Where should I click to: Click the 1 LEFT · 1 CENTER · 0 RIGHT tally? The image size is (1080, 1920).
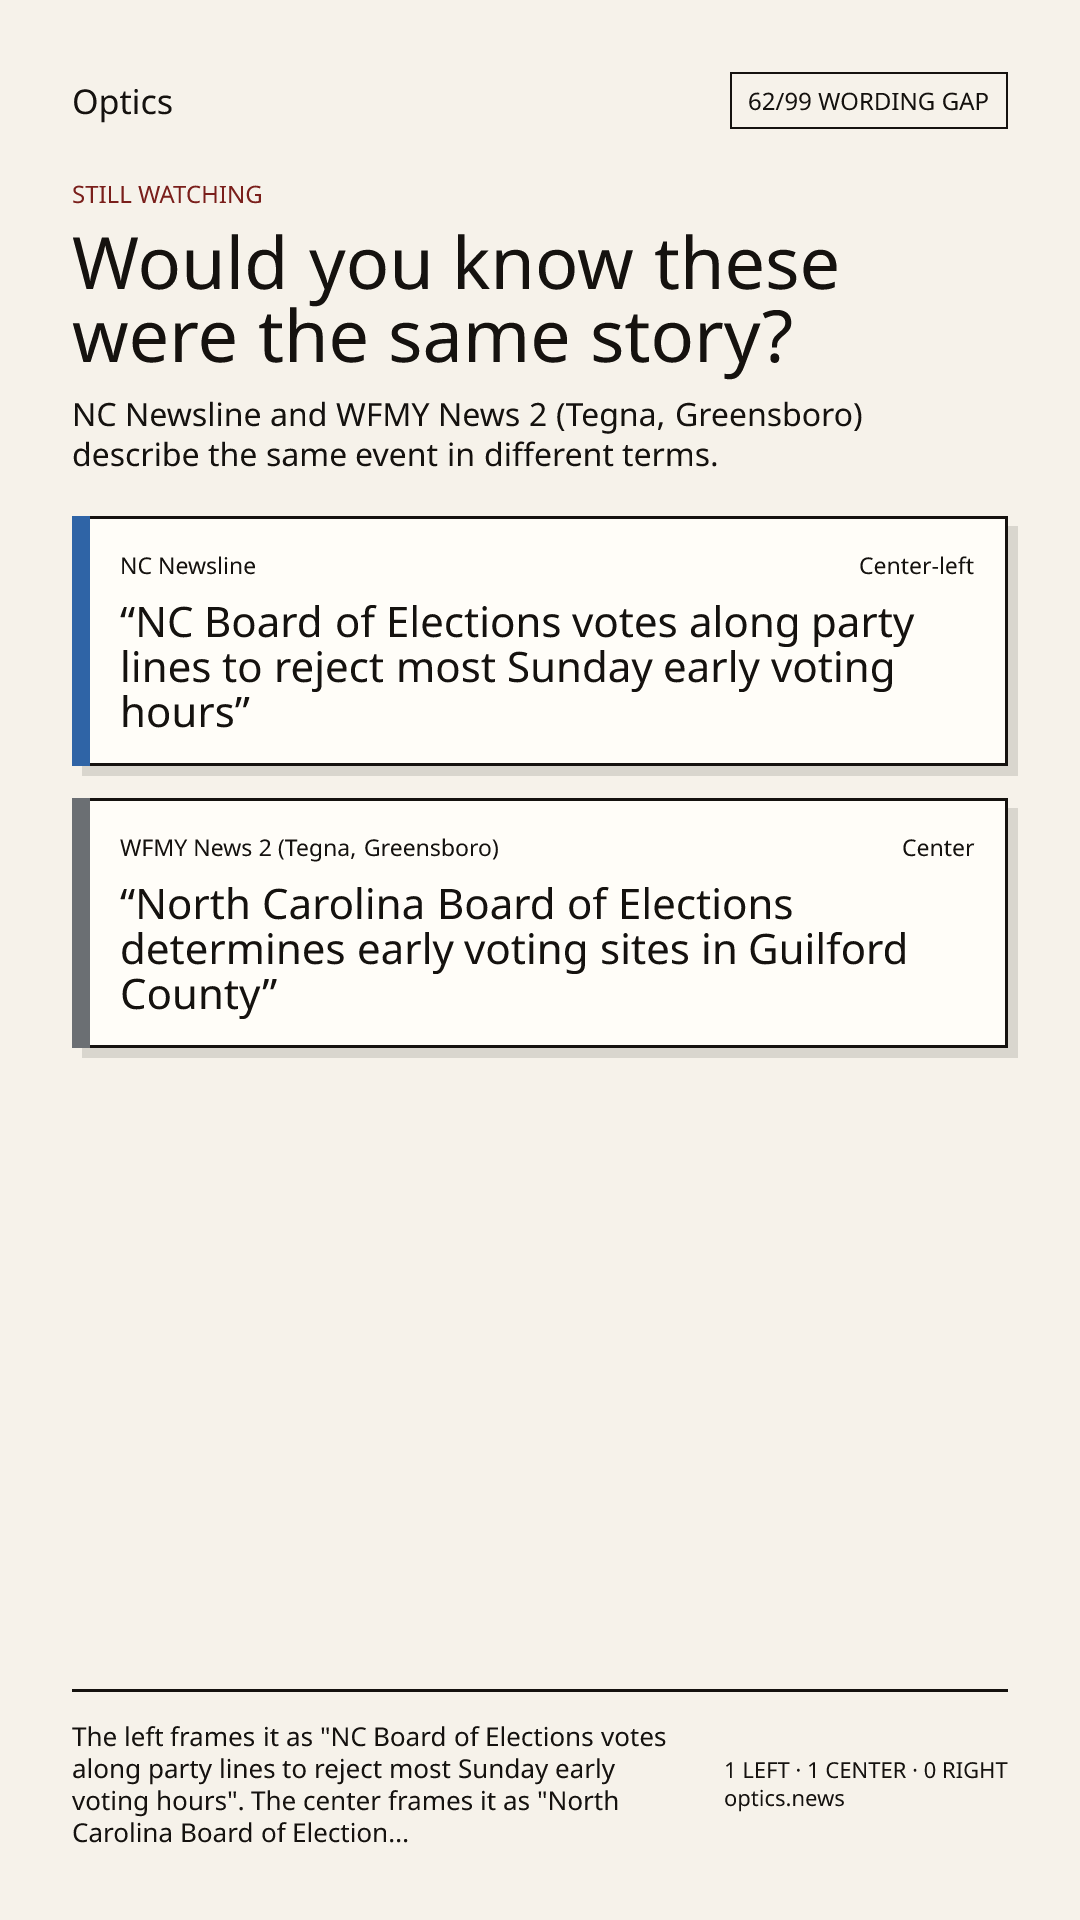866,1770
